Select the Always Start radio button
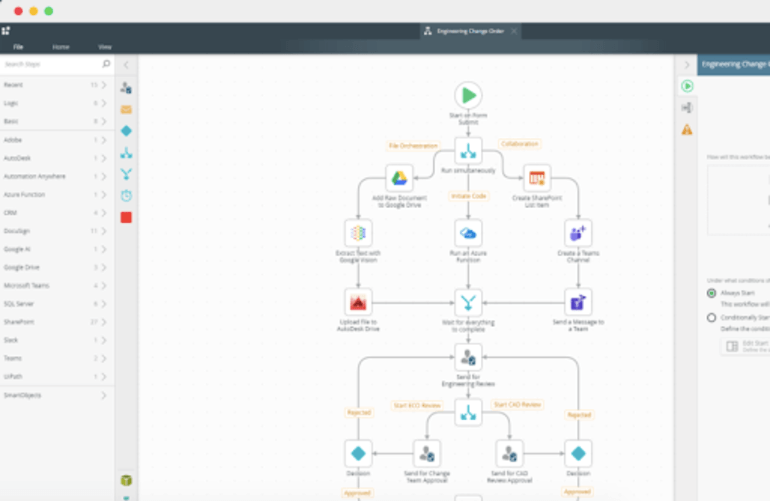The image size is (770, 501). [x=711, y=293]
